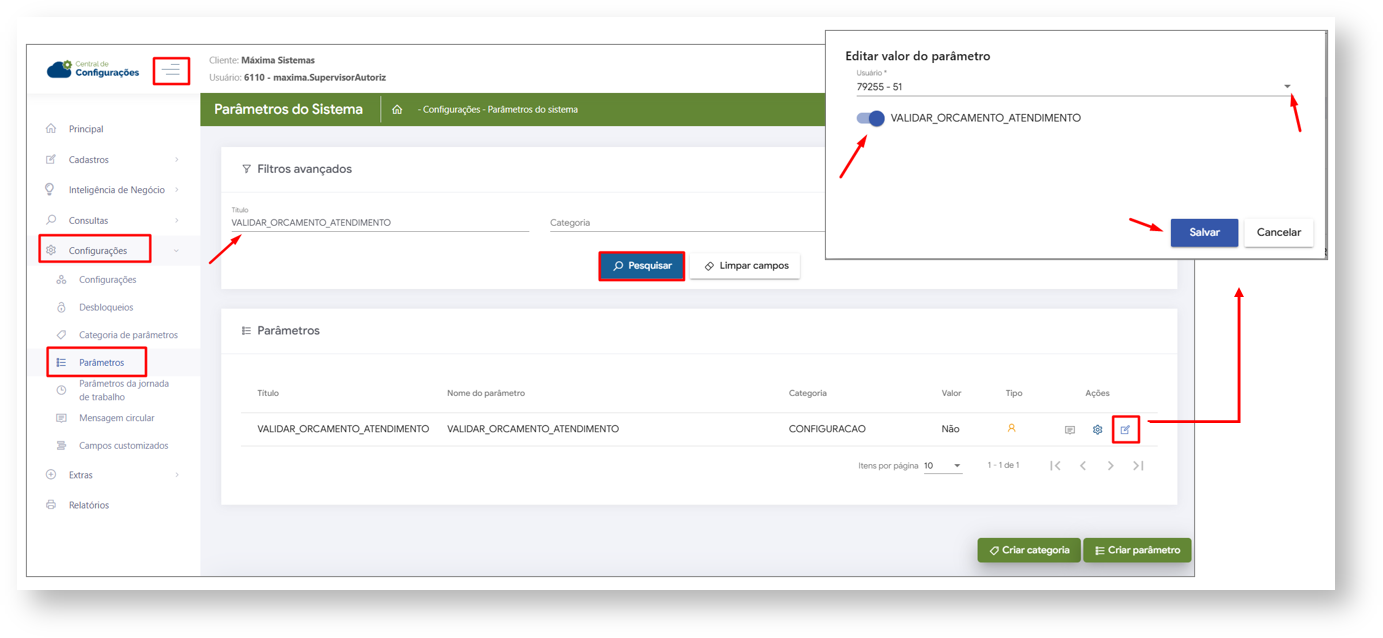Viewport: 1383px width, 638px height.
Task: Go to previous page of results
Action: click(x=1083, y=466)
